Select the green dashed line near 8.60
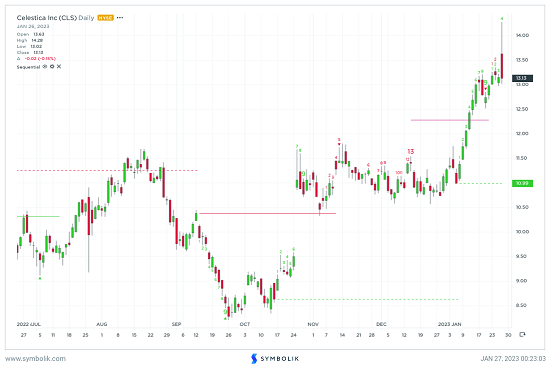 point(368,299)
